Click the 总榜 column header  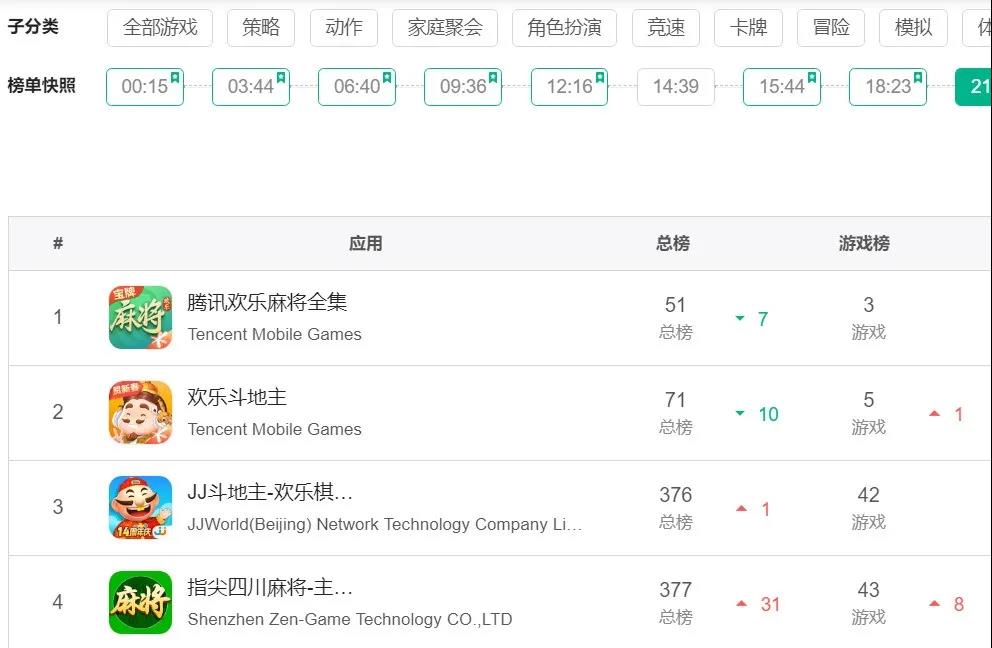[673, 243]
